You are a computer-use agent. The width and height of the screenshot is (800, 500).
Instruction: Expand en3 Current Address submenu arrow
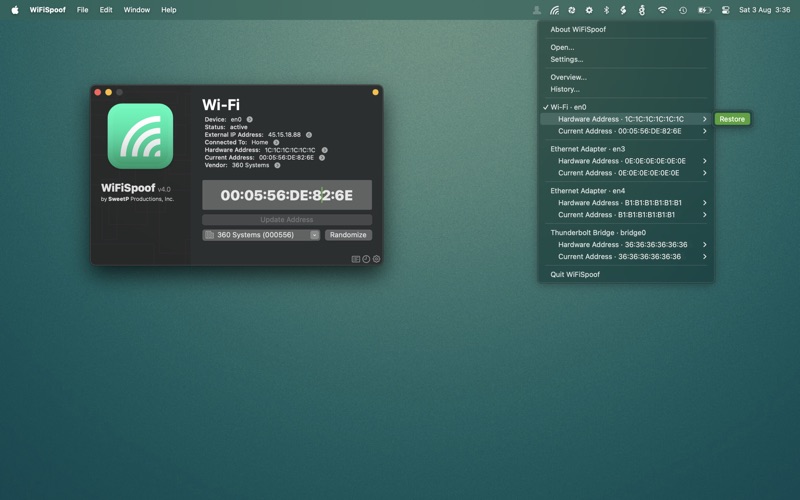[x=705, y=173]
